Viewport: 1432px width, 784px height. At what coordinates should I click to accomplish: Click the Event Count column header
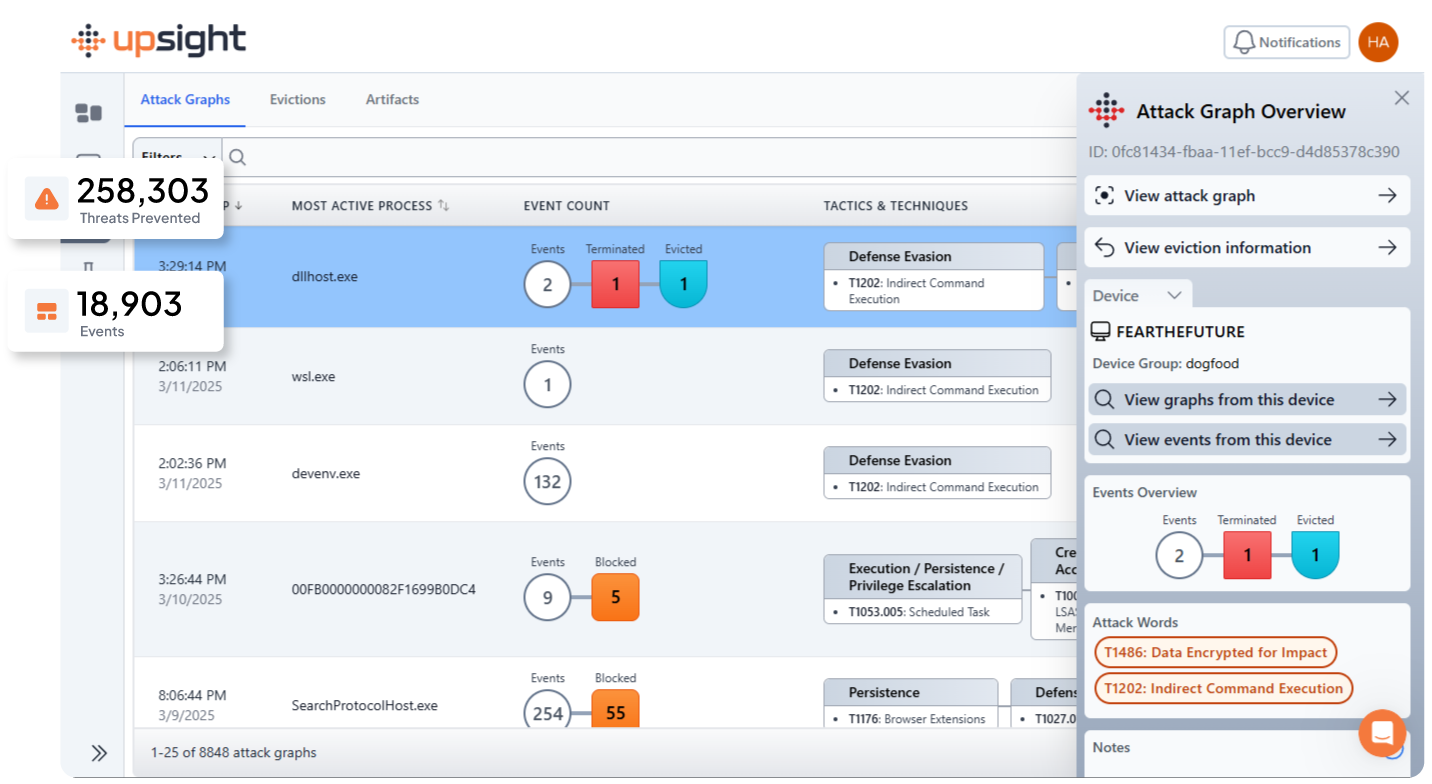pyautogui.click(x=566, y=206)
